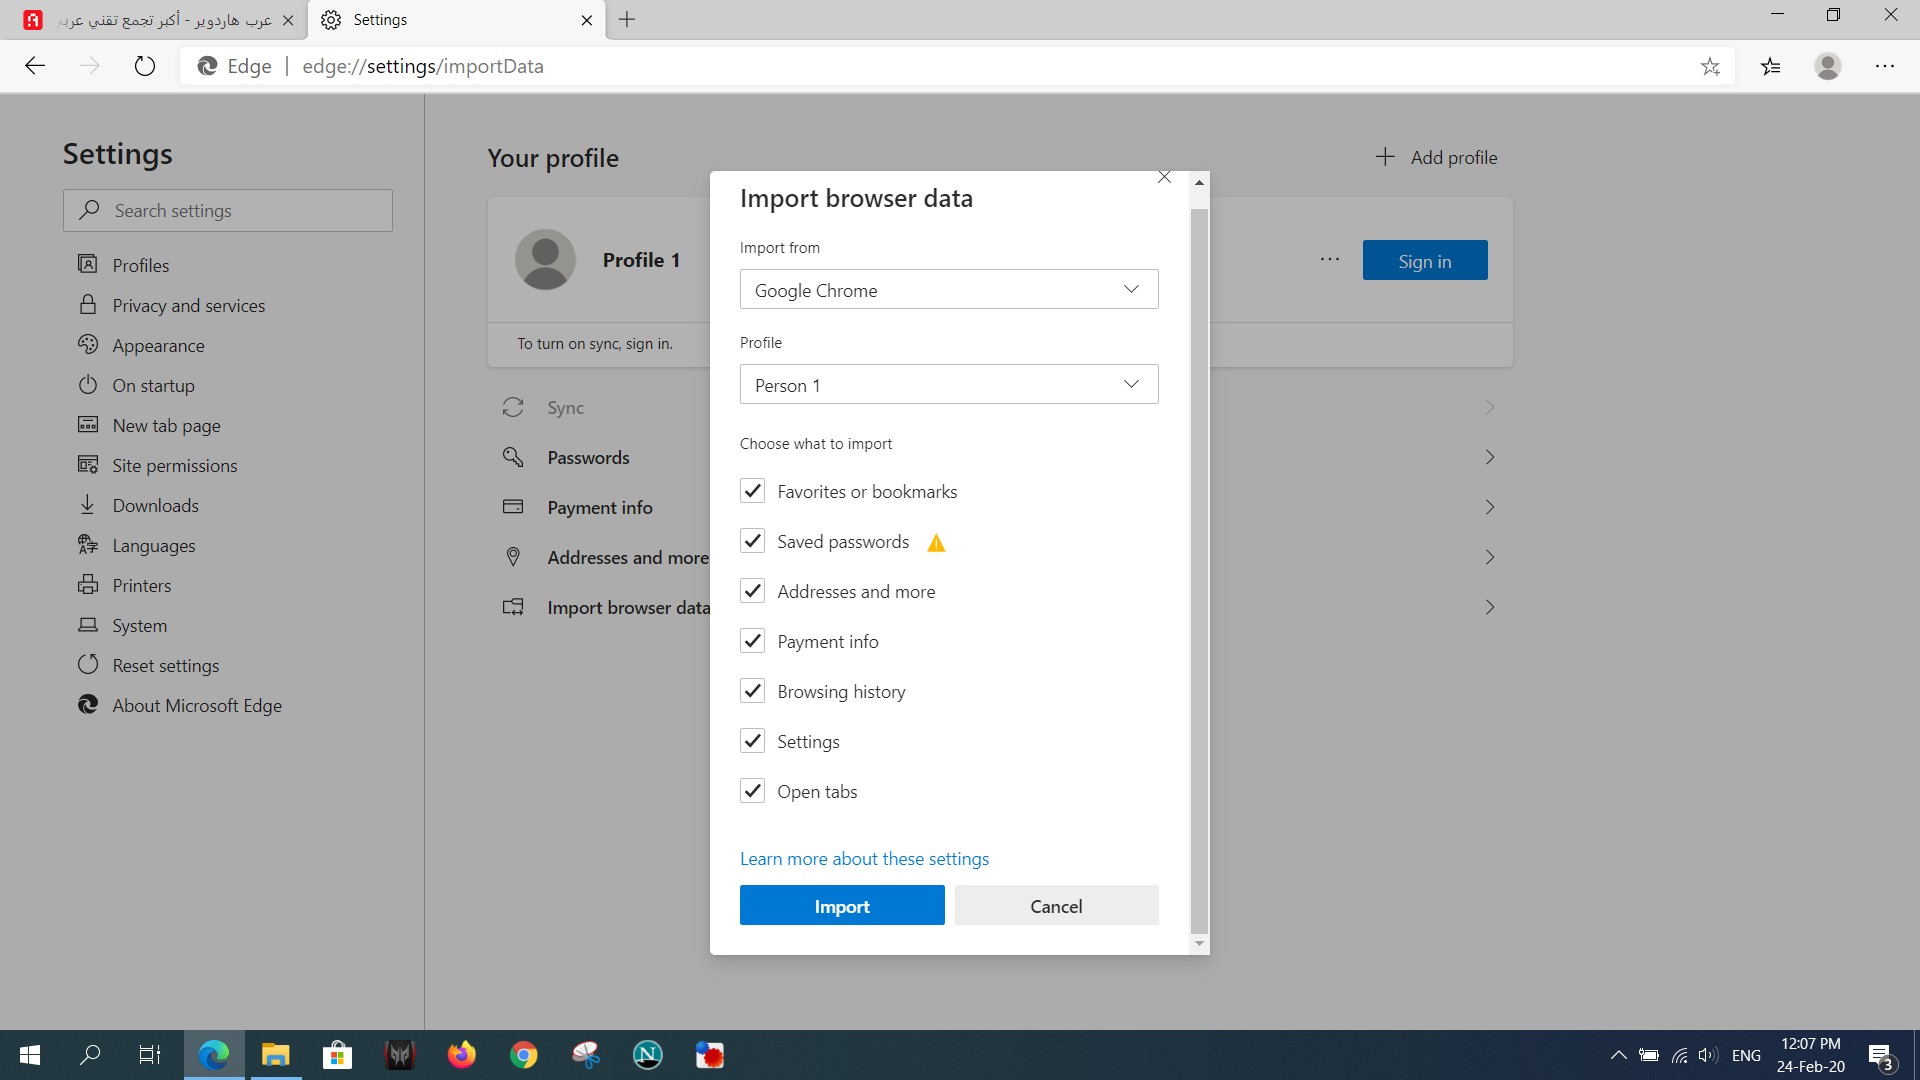Click the Addresses location pin icon
This screenshot has width=1920, height=1080.
tap(513, 557)
